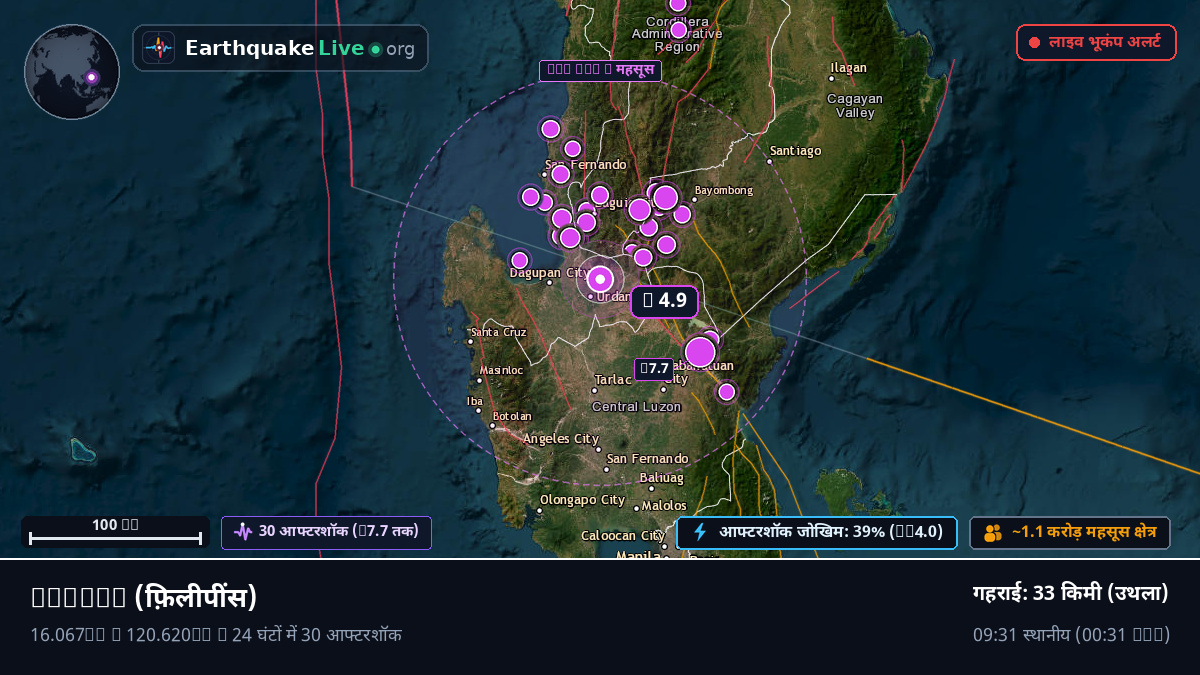Click the people icon in felt-area badge
This screenshot has height=675, width=1200.
point(993,533)
